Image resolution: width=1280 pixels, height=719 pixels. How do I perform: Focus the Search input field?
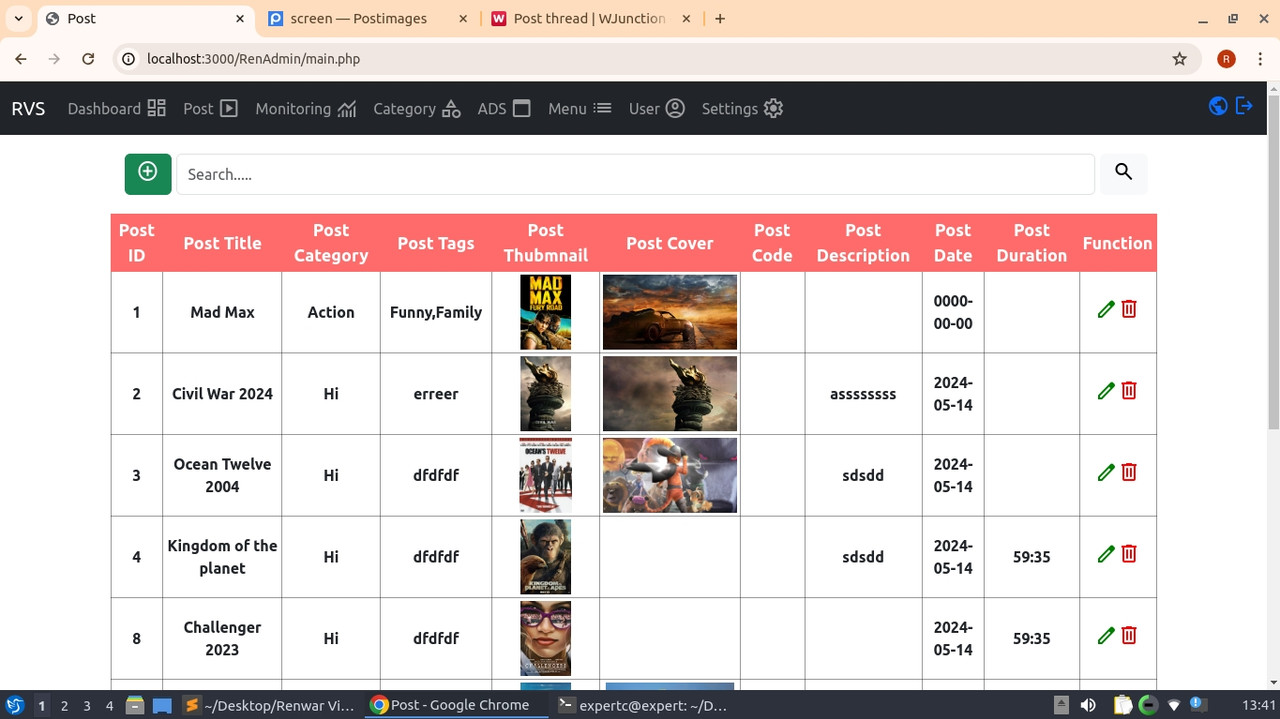click(635, 174)
